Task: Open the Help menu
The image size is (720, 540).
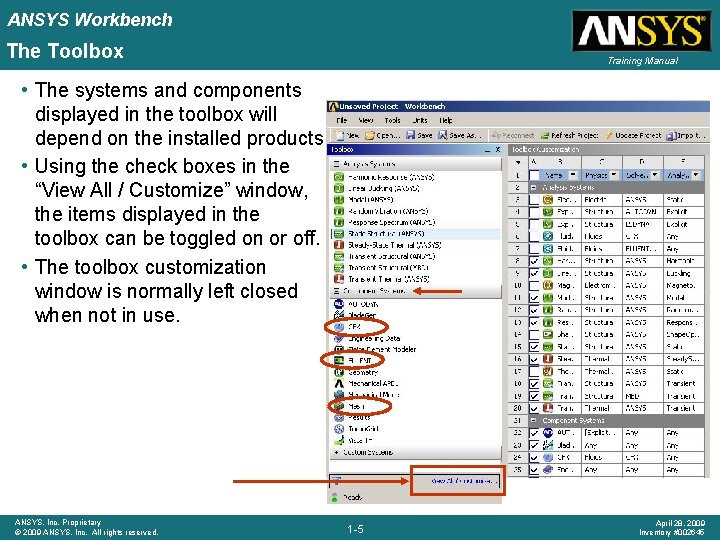Action: pos(445,120)
